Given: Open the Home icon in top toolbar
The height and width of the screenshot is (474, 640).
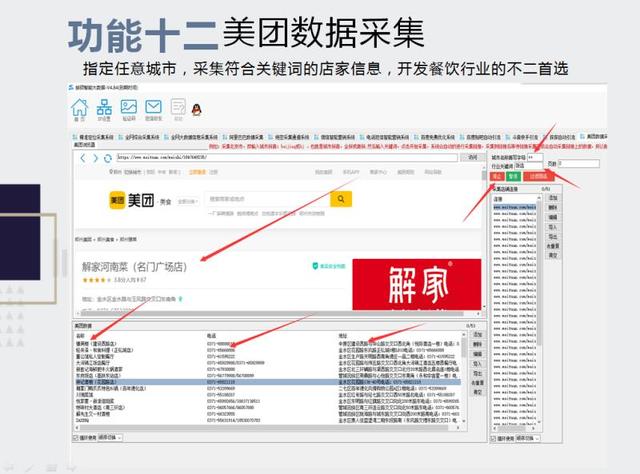Looking at the screenshot, I should pos(80,107).
